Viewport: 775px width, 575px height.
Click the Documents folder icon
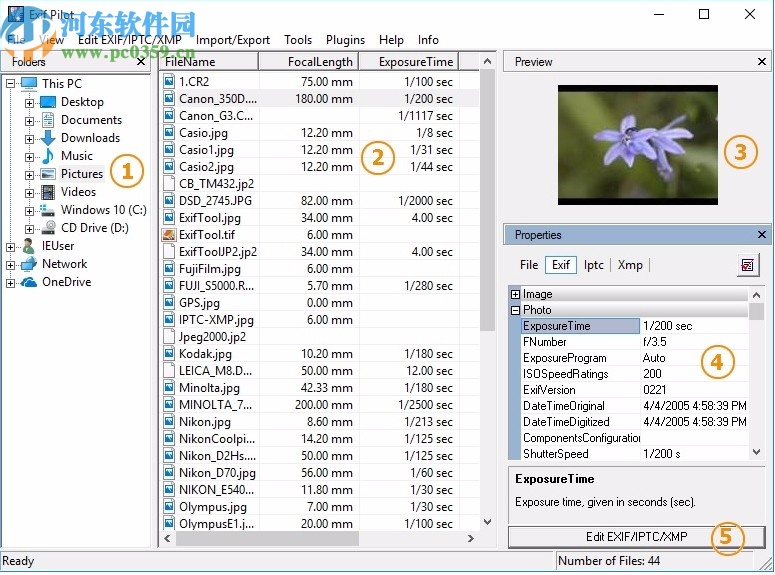pos(48,120)
